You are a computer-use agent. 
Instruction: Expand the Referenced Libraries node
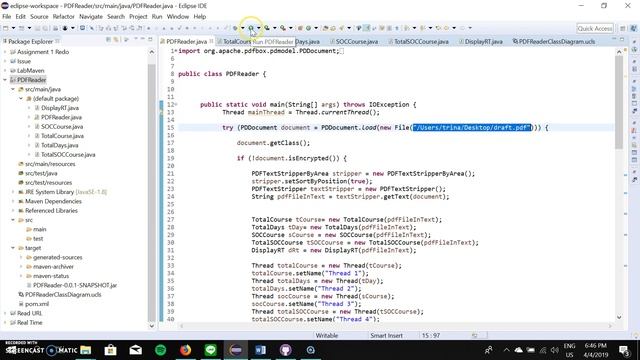coord(13,211)
